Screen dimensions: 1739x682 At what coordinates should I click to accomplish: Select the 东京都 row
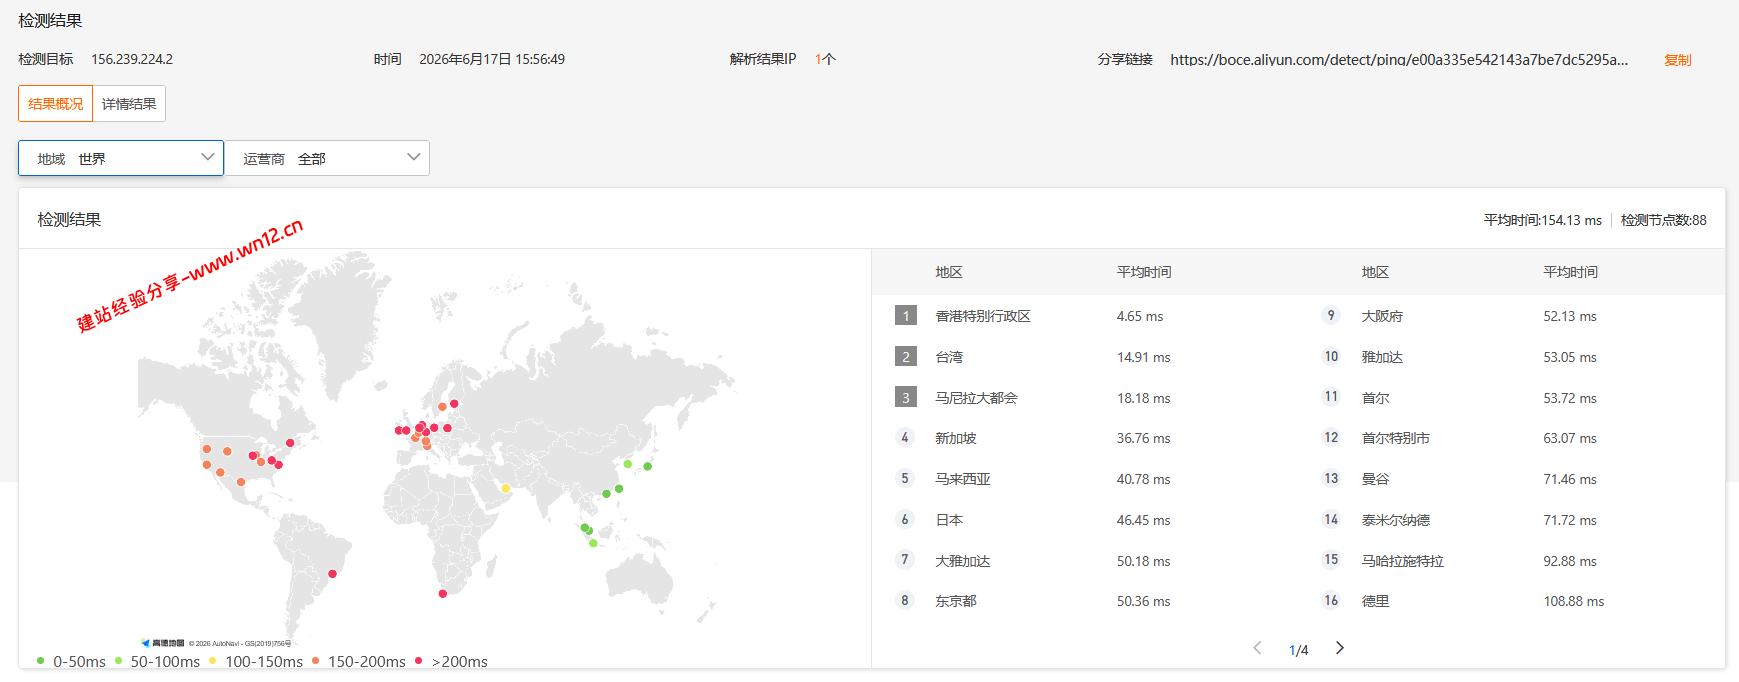click(x=1085, y=601)
